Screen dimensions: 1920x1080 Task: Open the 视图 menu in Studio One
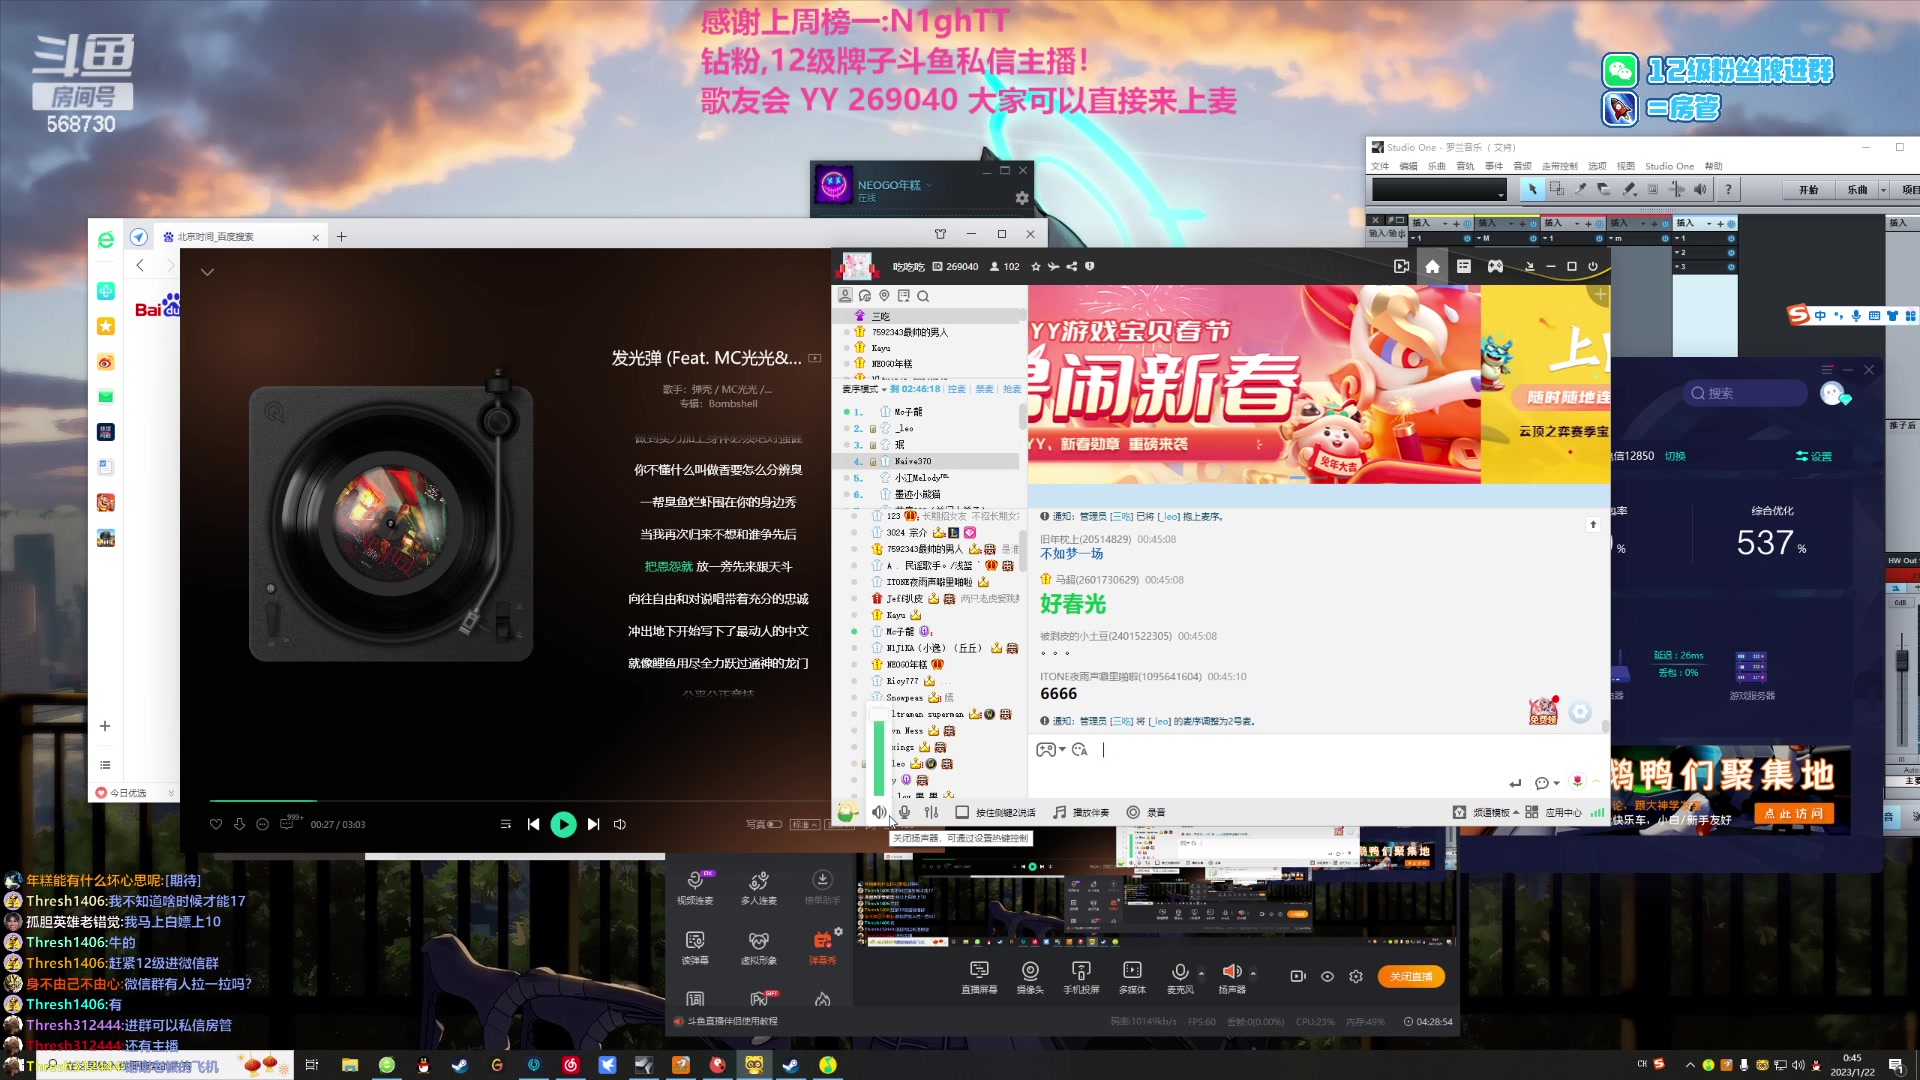1626,166
